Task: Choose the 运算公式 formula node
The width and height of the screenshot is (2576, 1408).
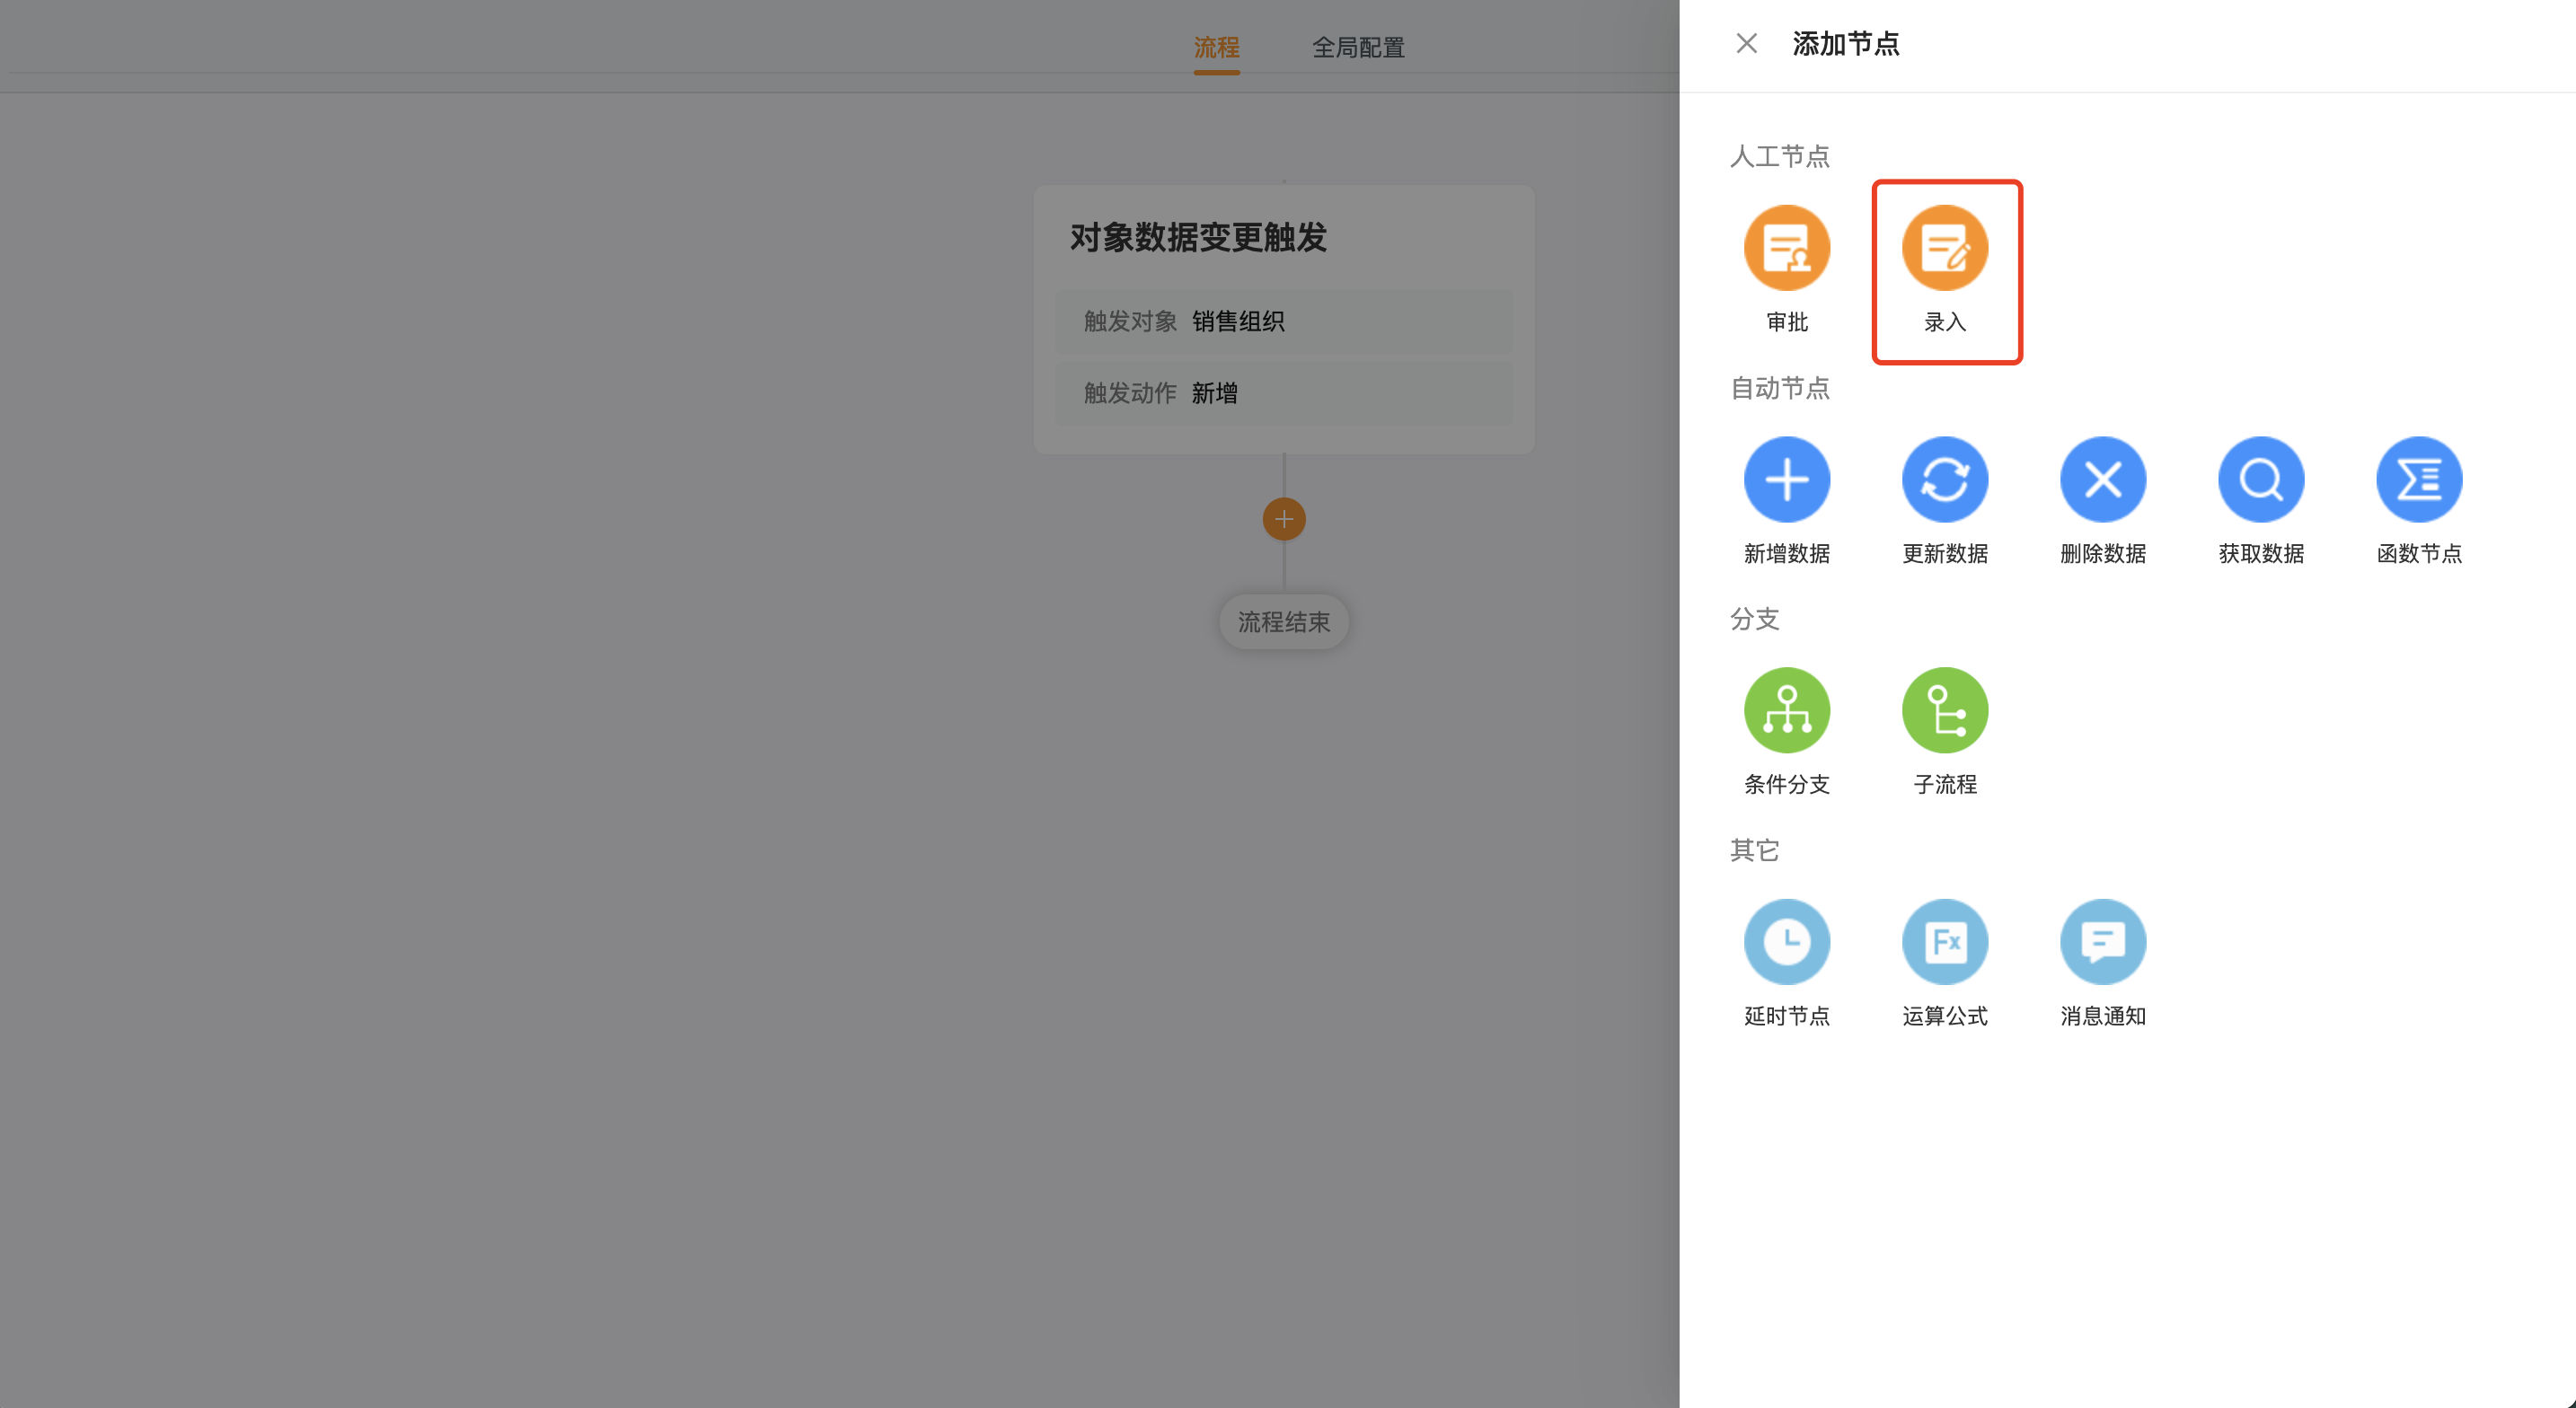Action: click(x=1944, y=942)
